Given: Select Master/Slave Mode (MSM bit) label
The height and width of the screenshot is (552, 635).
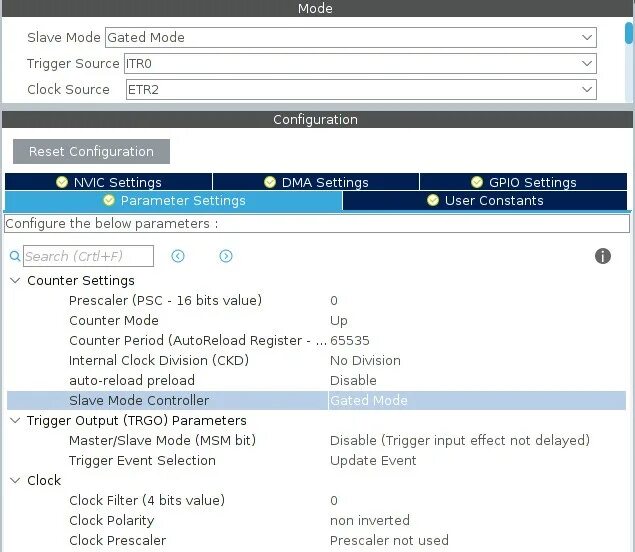Looking at the screenshot, I should click(x=162, y=440).
